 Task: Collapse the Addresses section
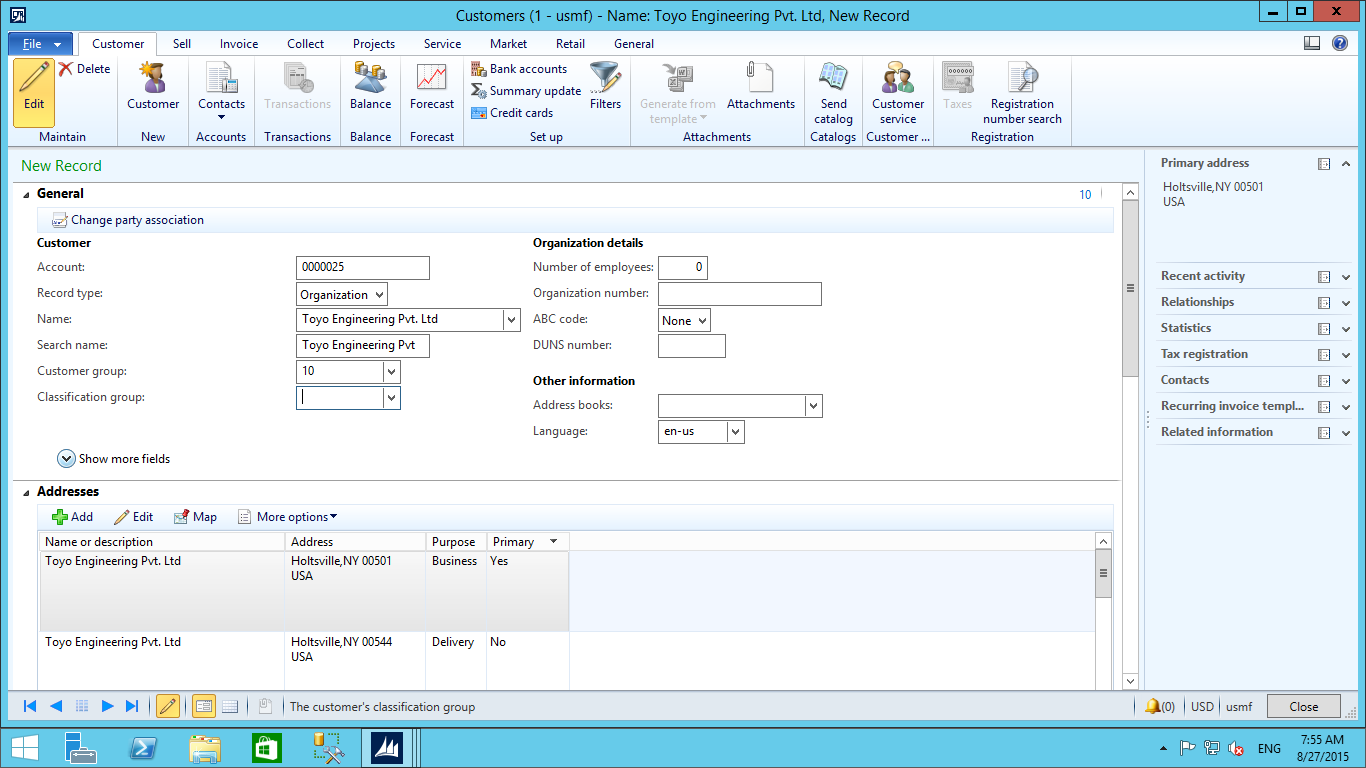coord(26,492)
